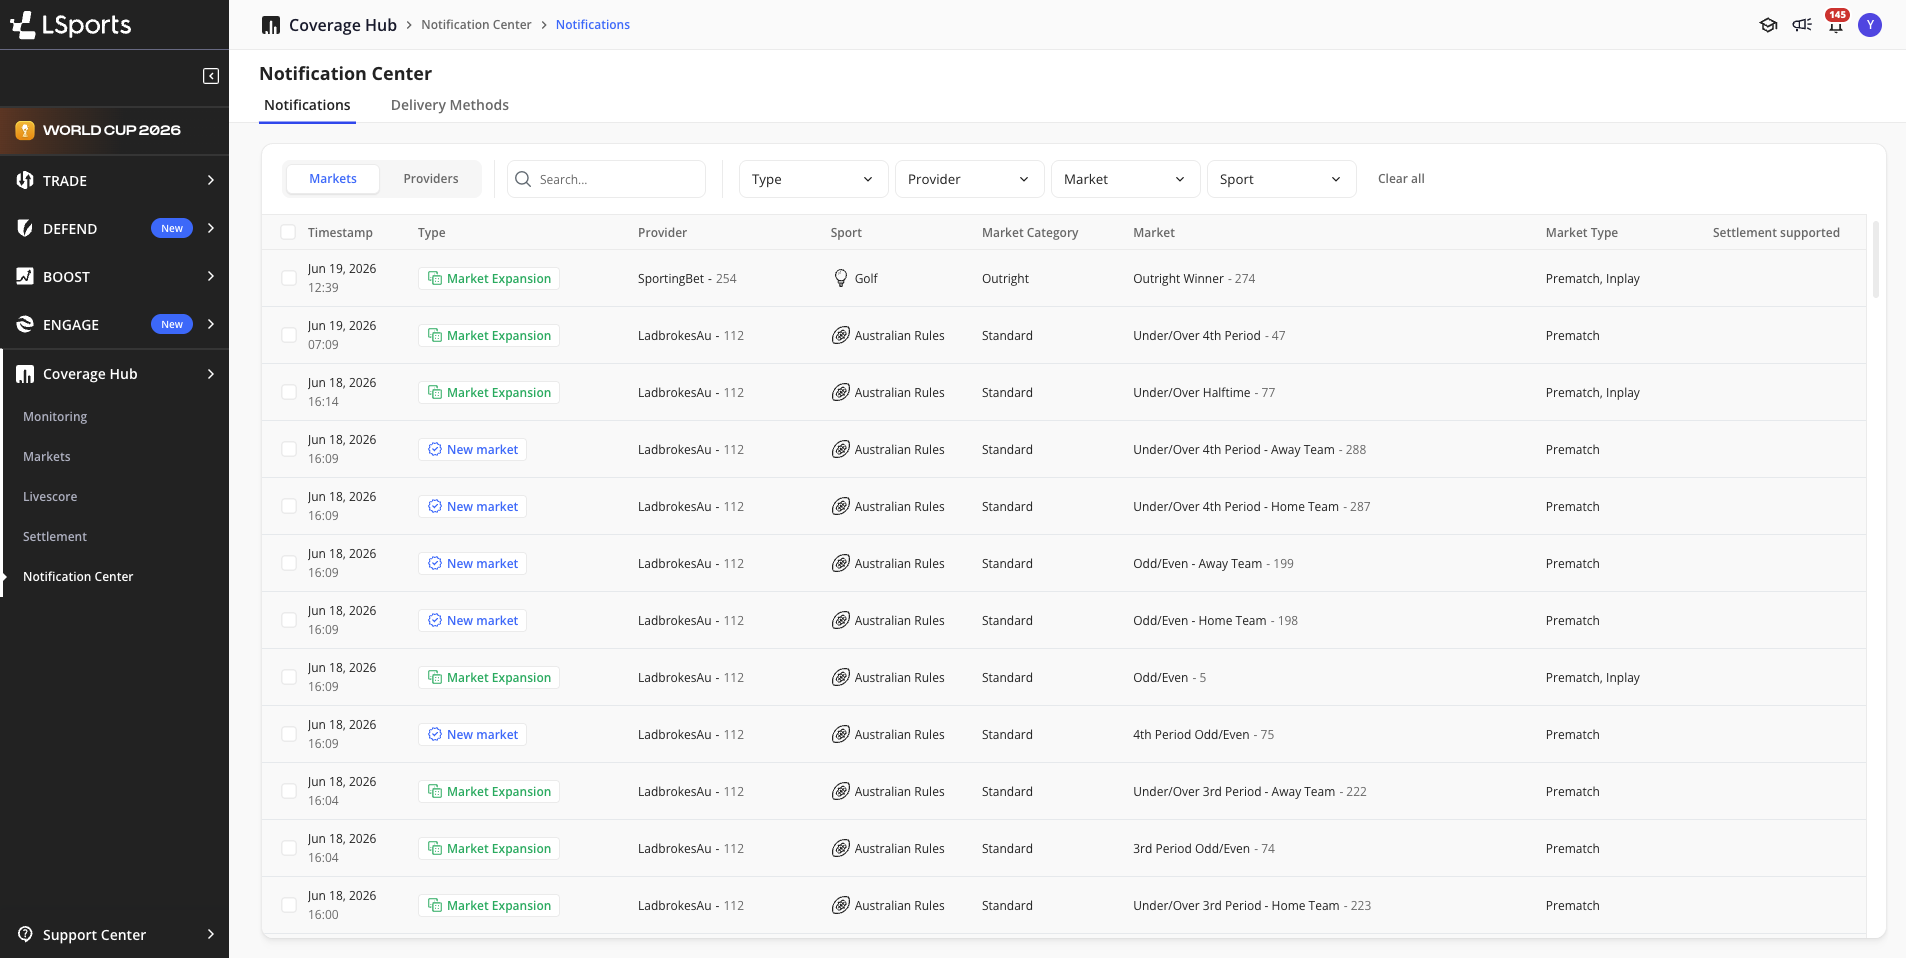Click the Clear all filters link
This screenshot has height=958, width=1906.
1401,179
